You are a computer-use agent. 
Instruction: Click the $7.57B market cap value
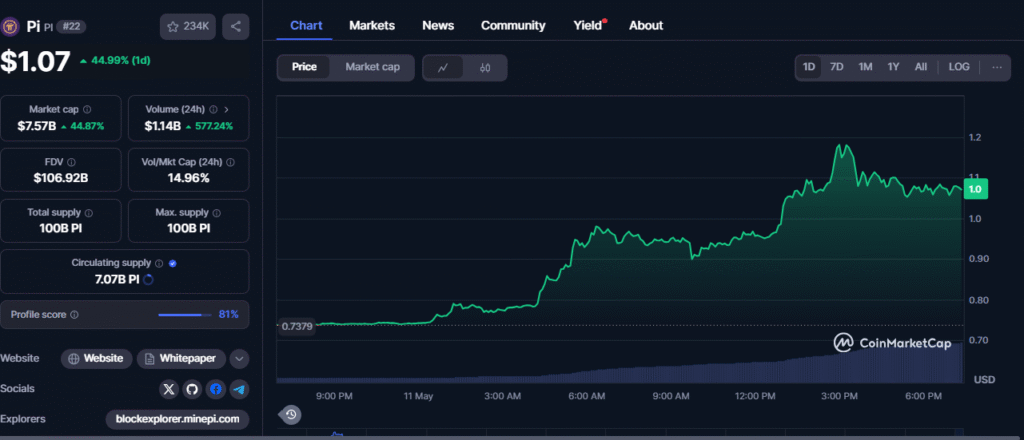tap(36, 126)
